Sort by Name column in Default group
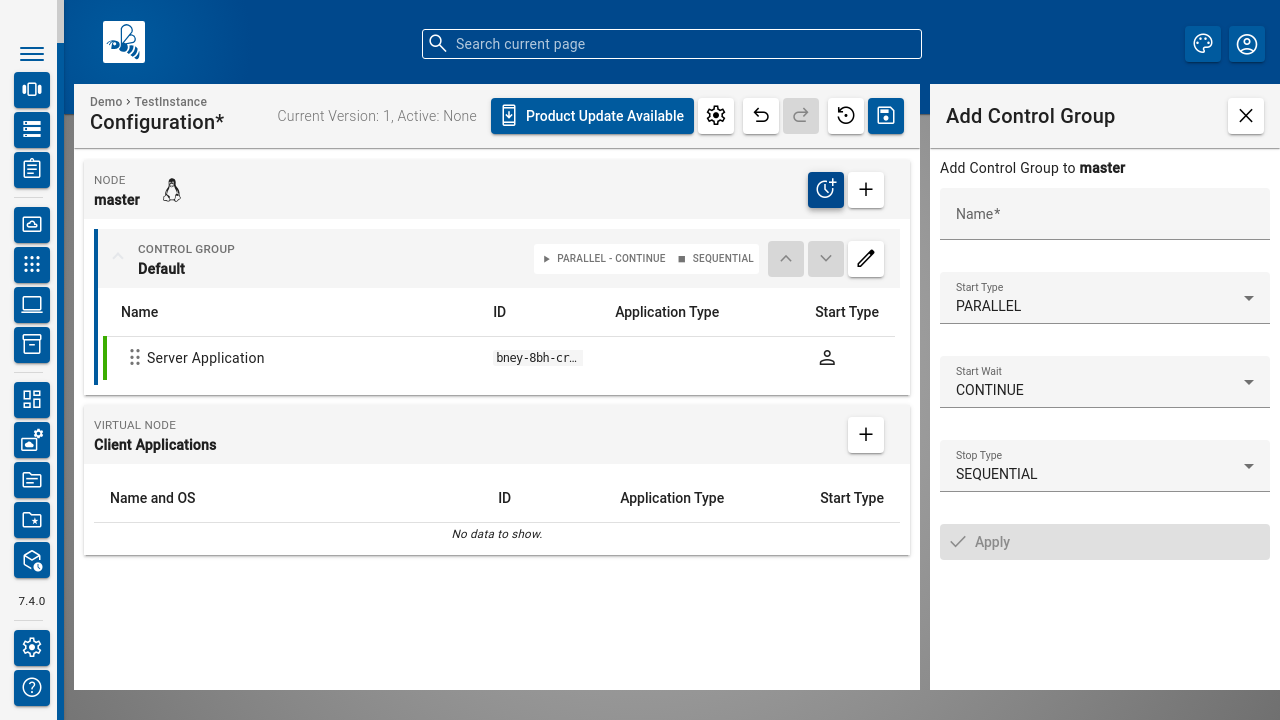This screenshot has height=720, width=1280. [x=140, y=312]
